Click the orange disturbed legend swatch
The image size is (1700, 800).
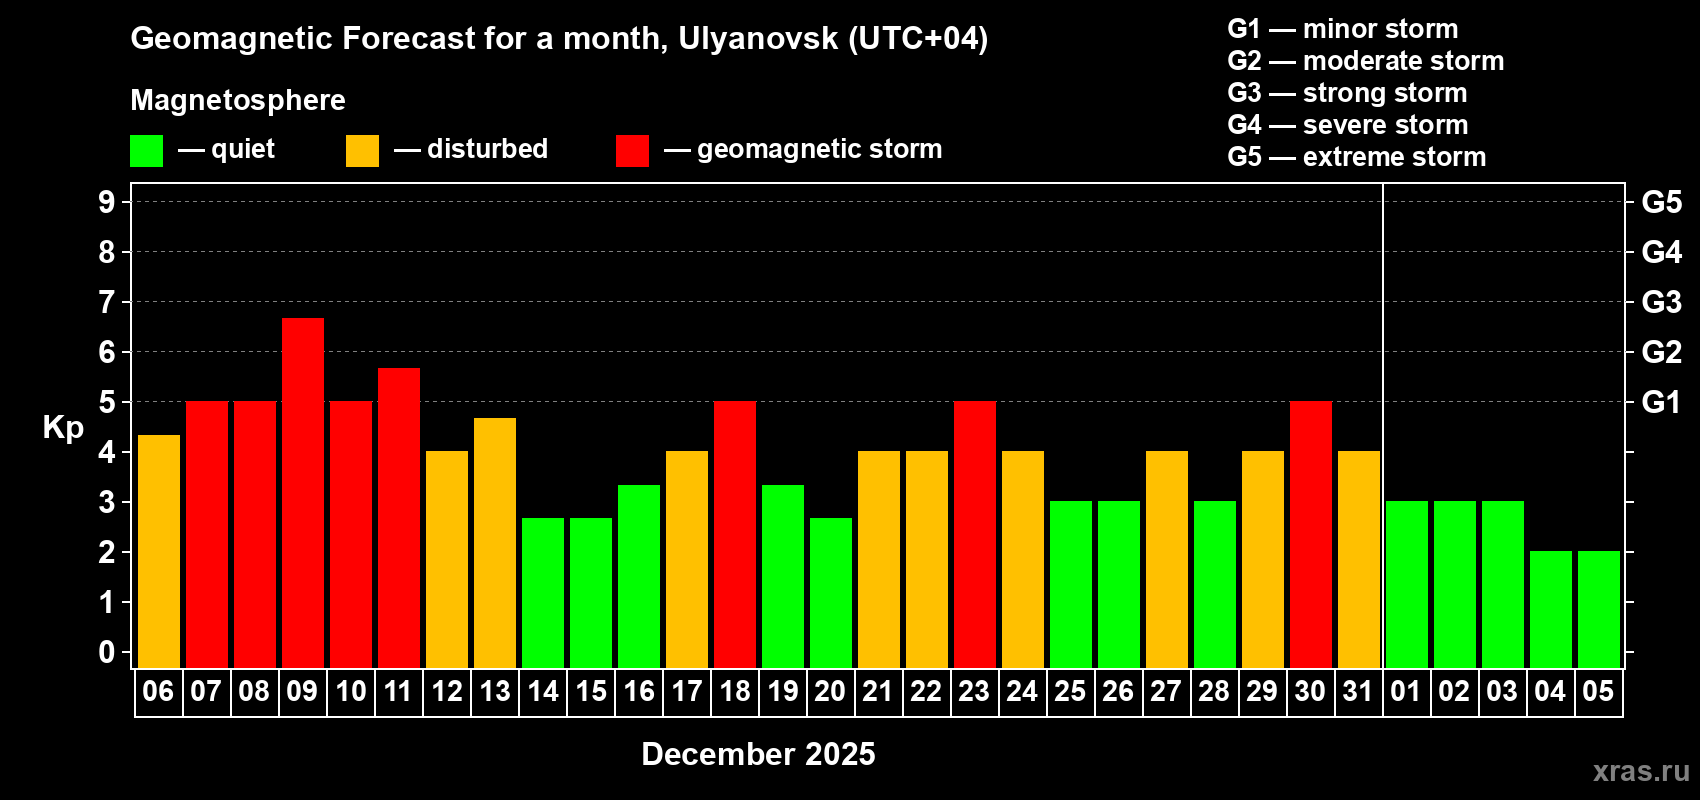click(x=362, y=151)
